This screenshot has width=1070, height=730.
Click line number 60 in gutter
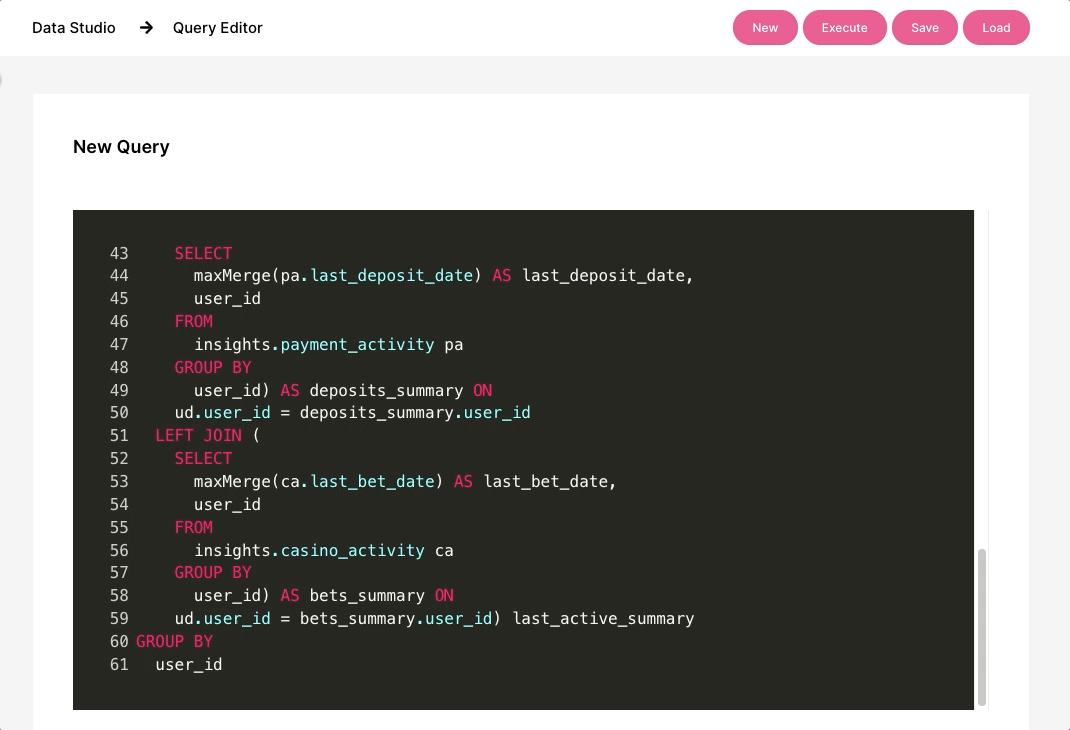click(x=119, y=641)
